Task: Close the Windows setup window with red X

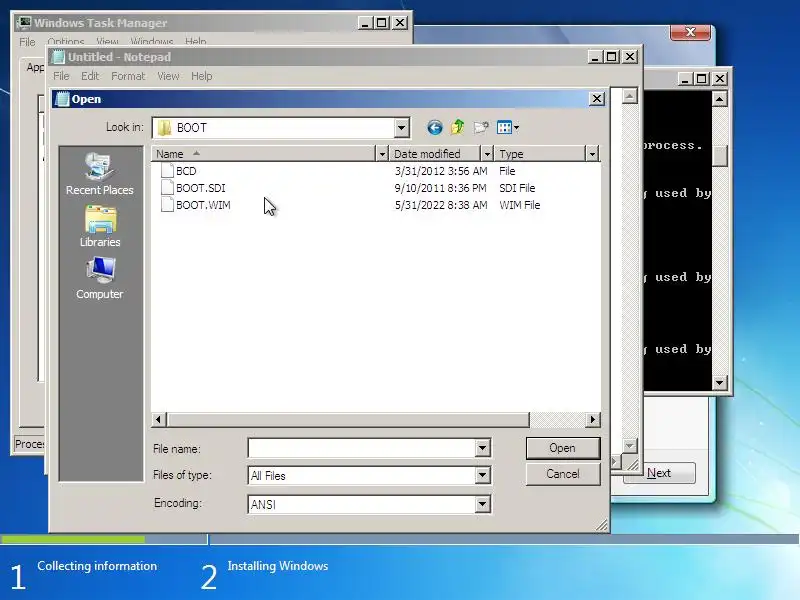Action: coord(690,32)
